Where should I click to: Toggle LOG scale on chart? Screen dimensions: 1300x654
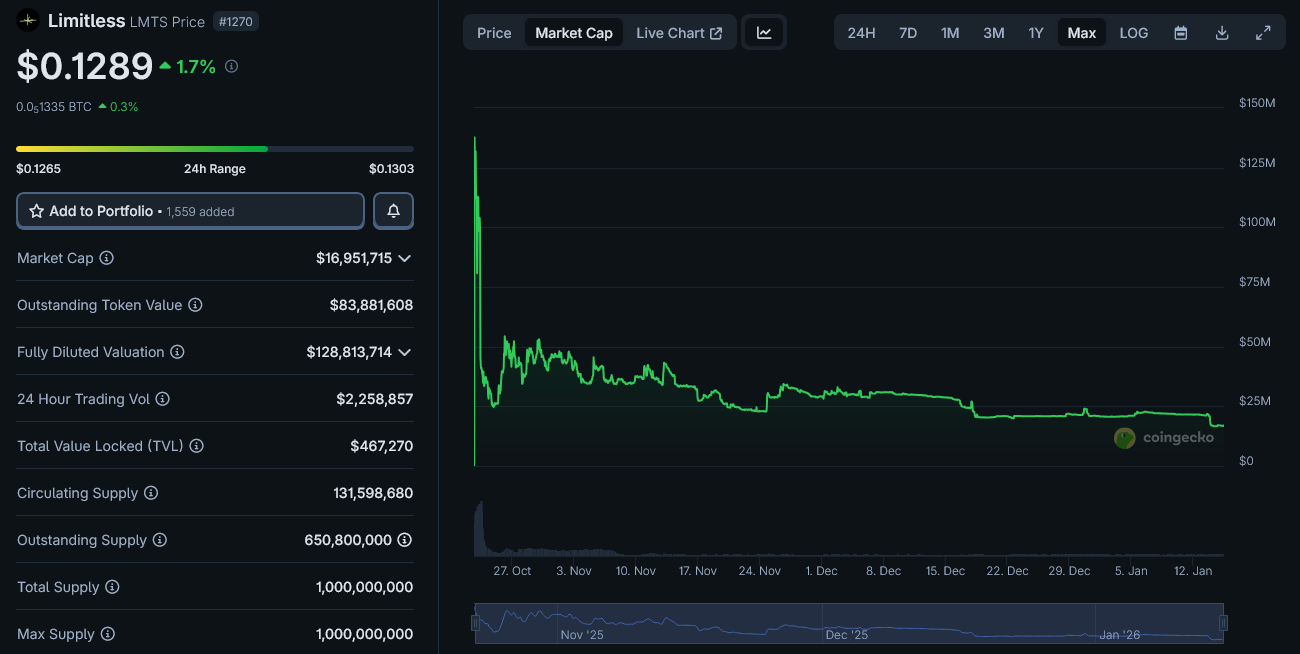pos(1134,33)
